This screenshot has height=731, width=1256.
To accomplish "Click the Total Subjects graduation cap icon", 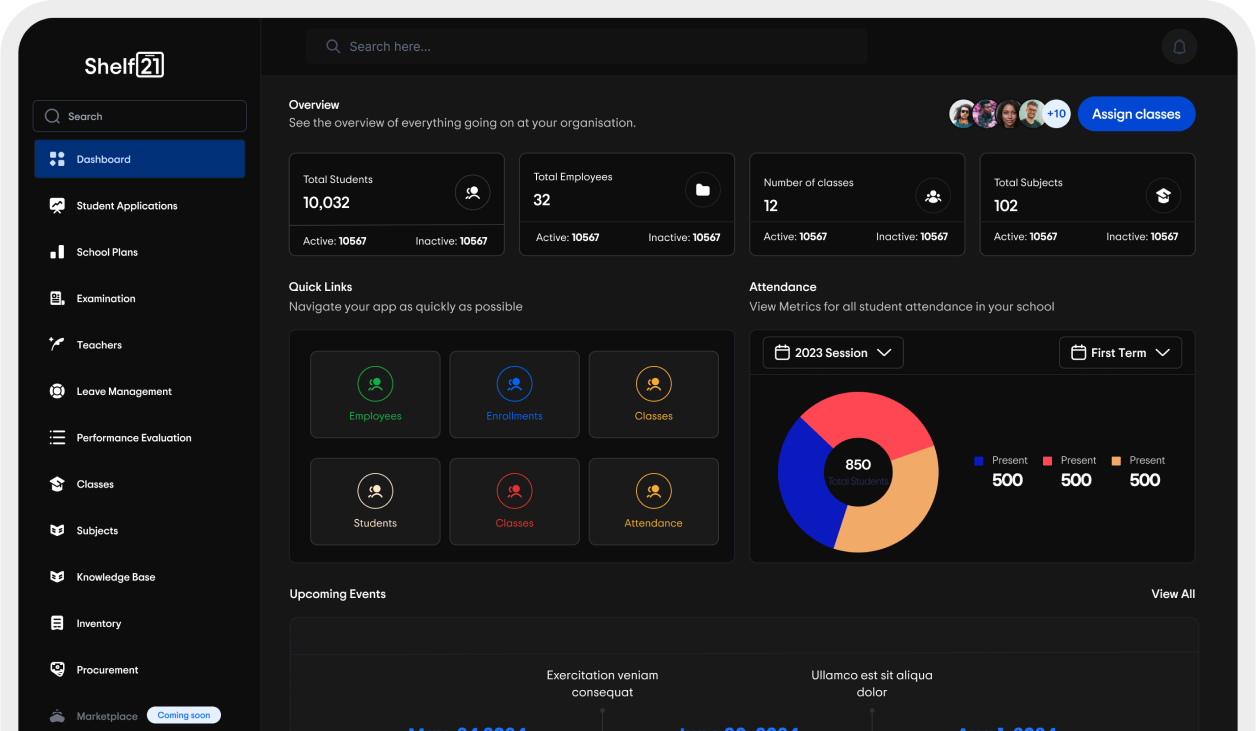I will click(1163, 196).
